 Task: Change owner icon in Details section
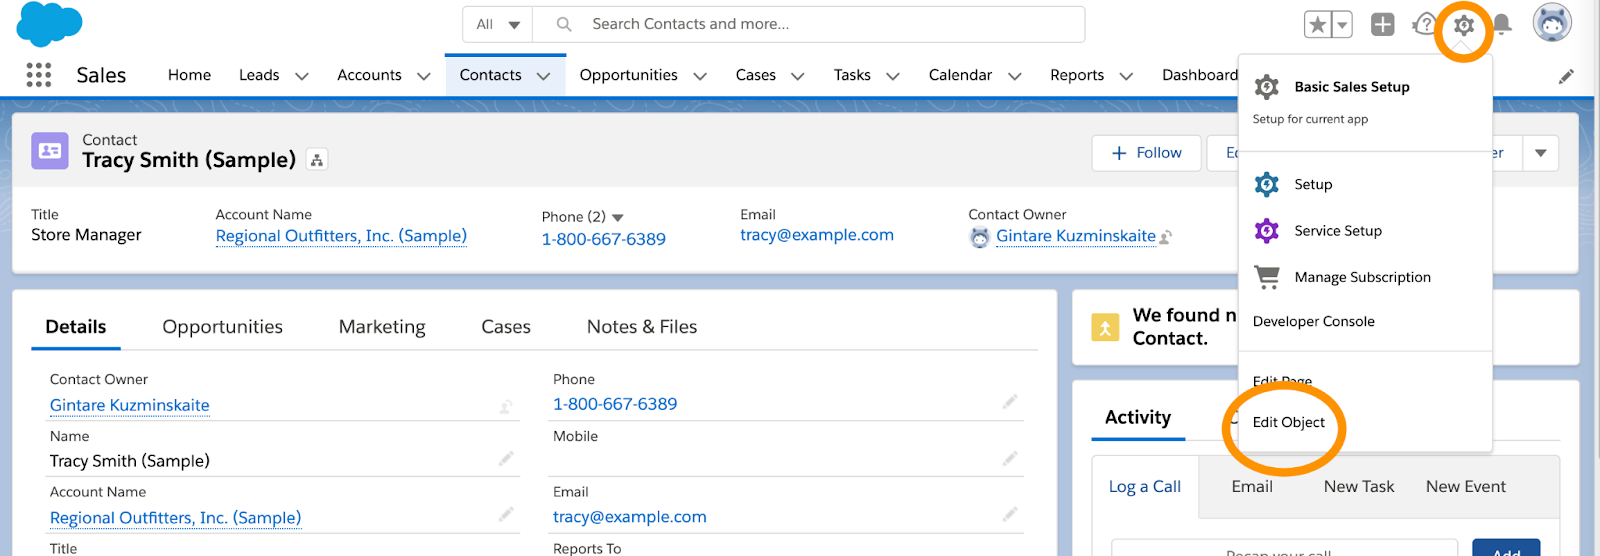(x=506, y=406)
